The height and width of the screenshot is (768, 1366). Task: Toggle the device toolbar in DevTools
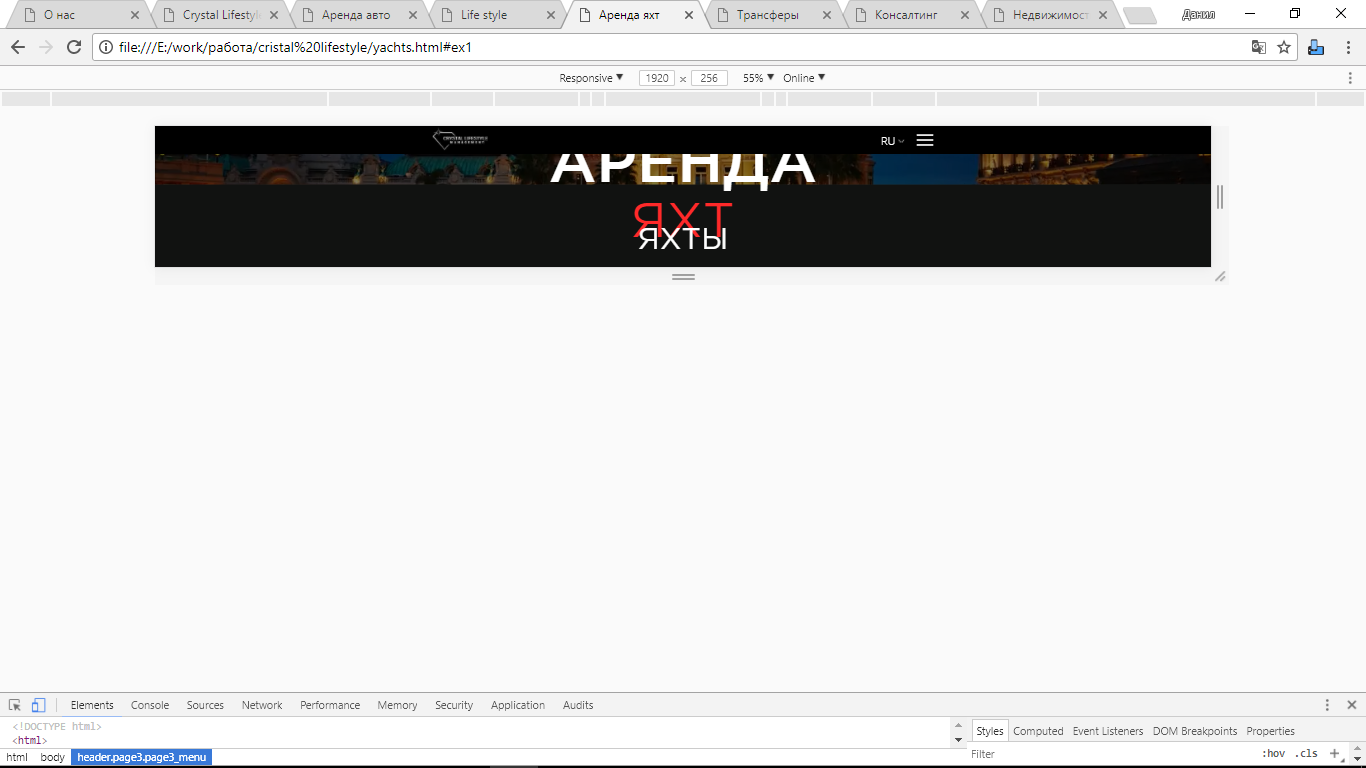pos(38,705)
